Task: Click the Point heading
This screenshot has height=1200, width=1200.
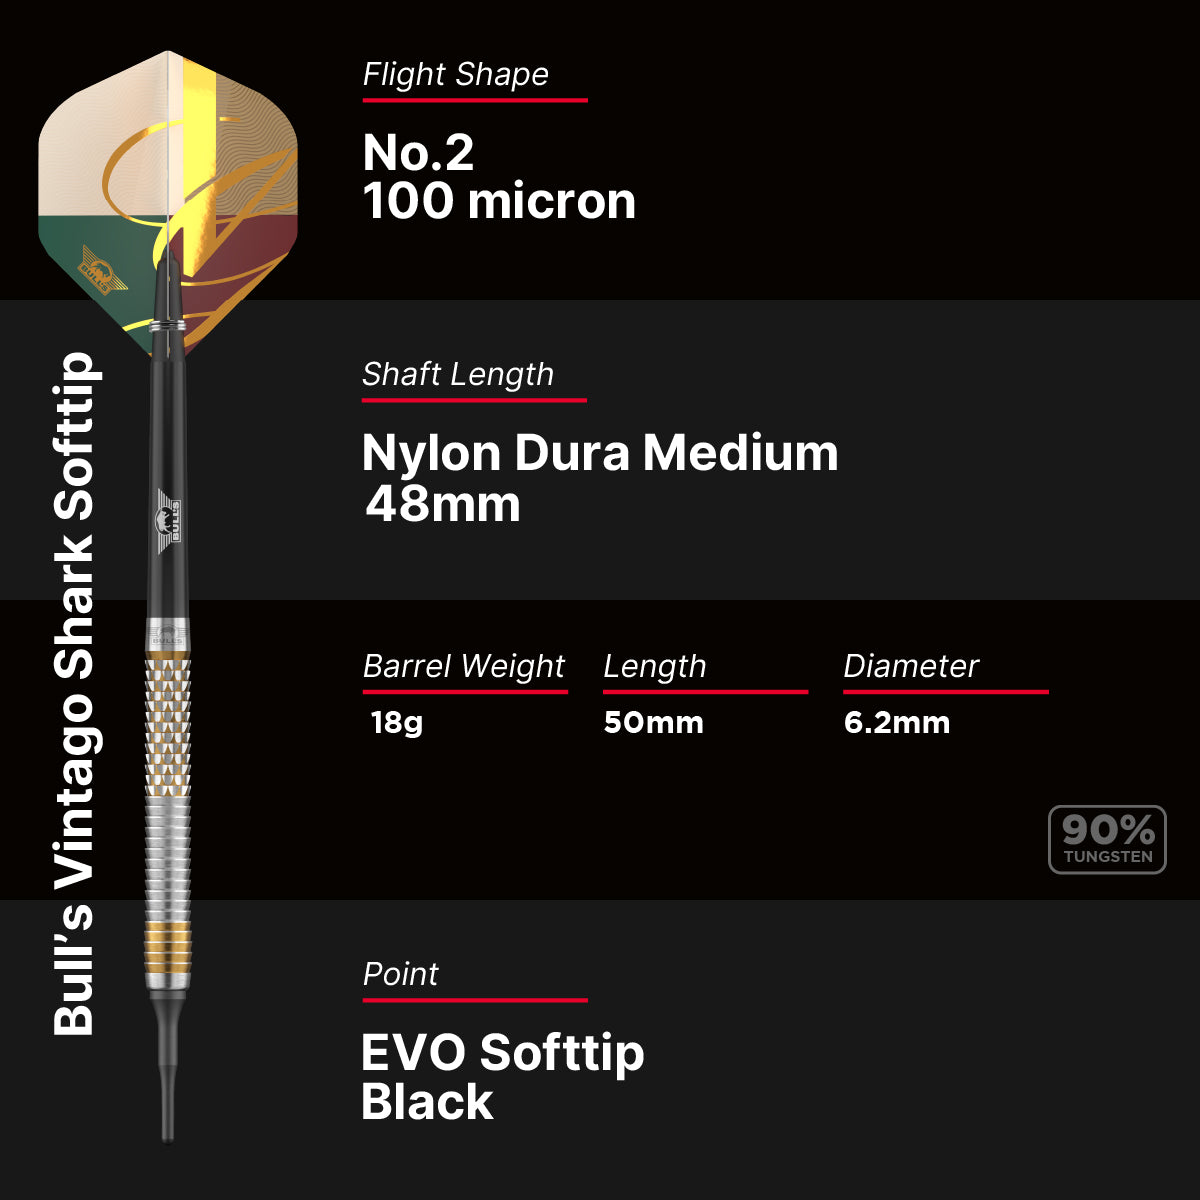Action: click(x=400, y=974)
